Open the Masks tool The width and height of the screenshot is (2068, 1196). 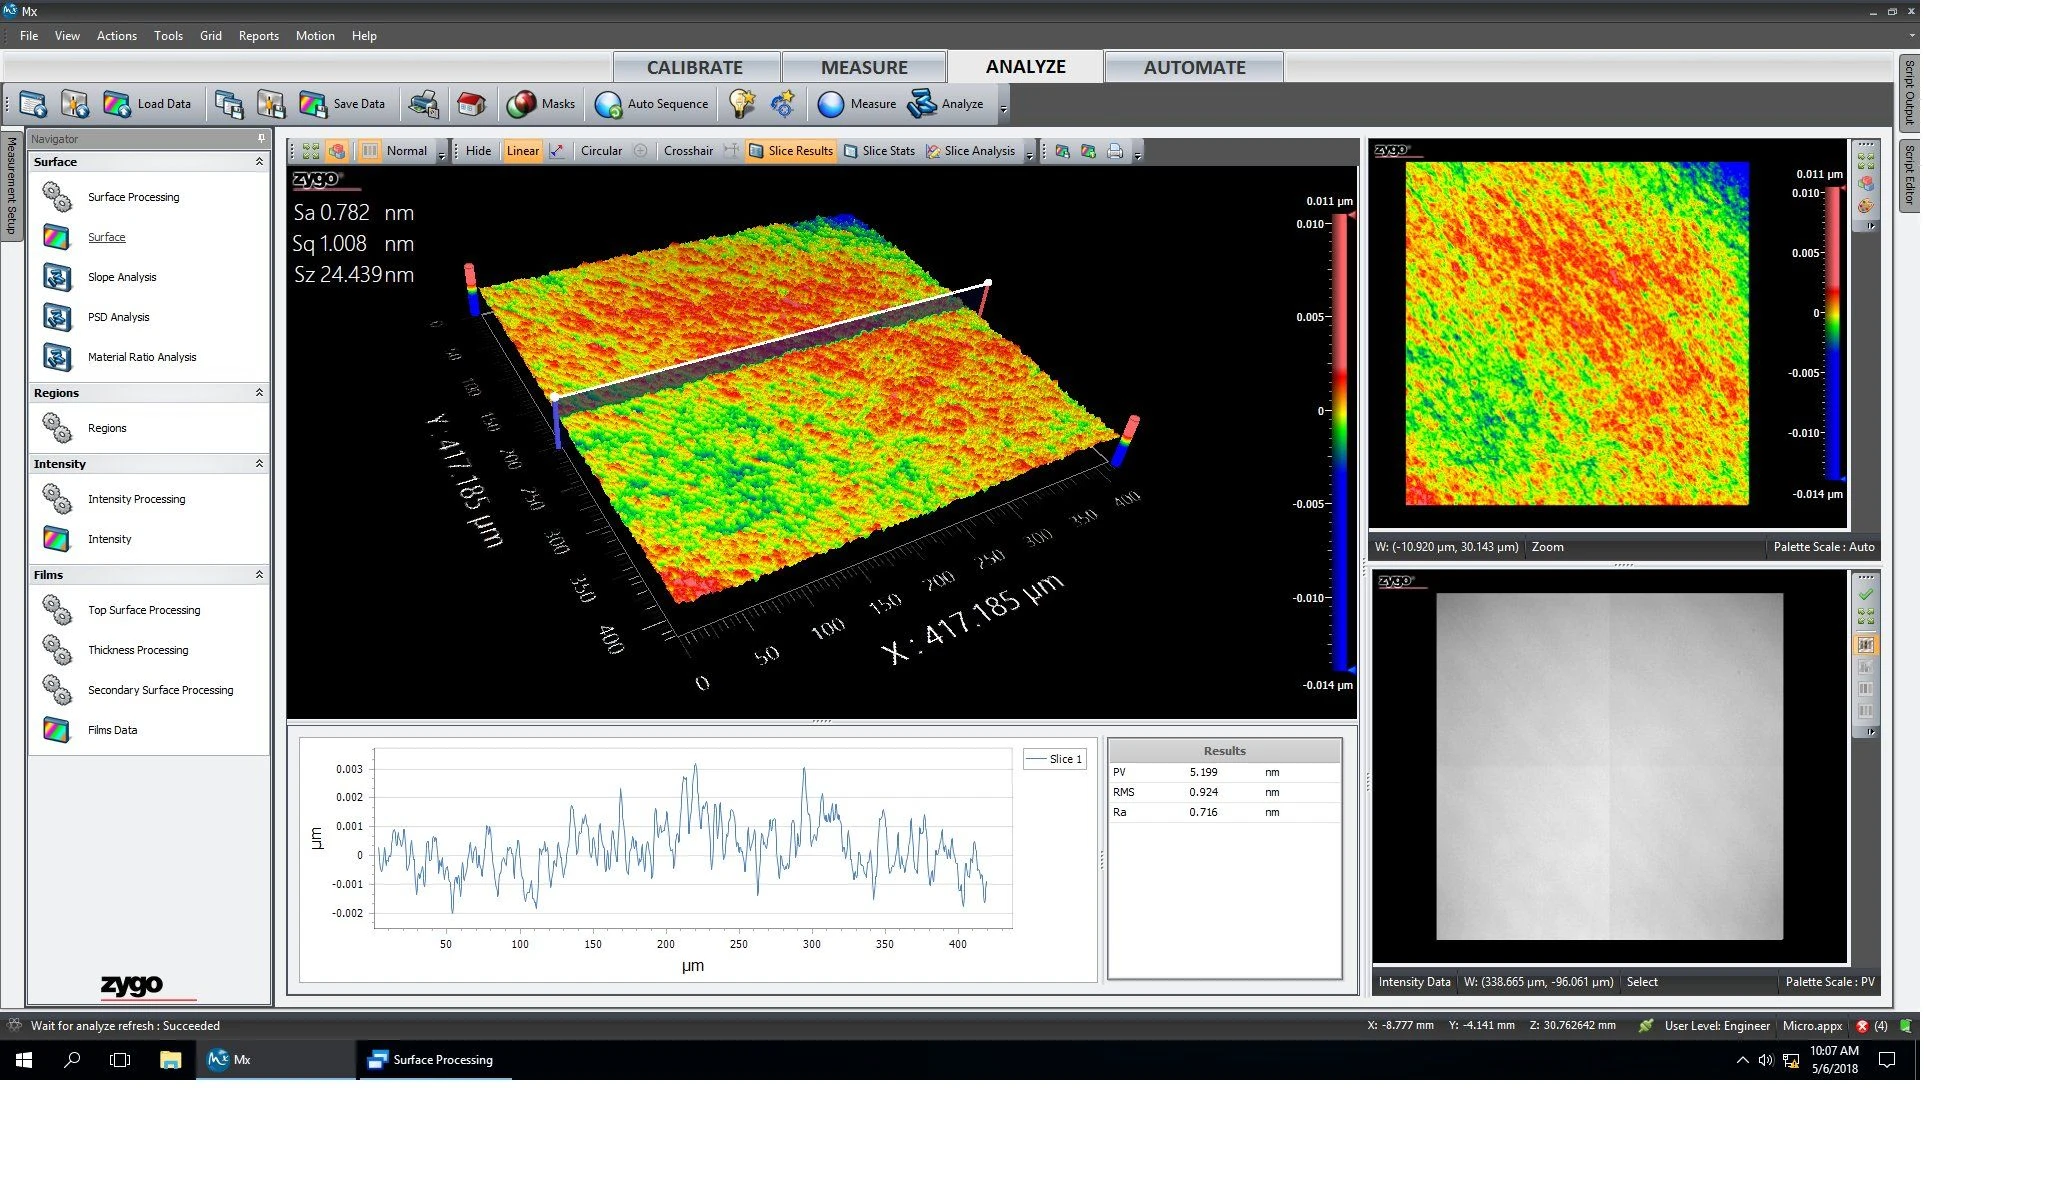click(x=540, y=104)
